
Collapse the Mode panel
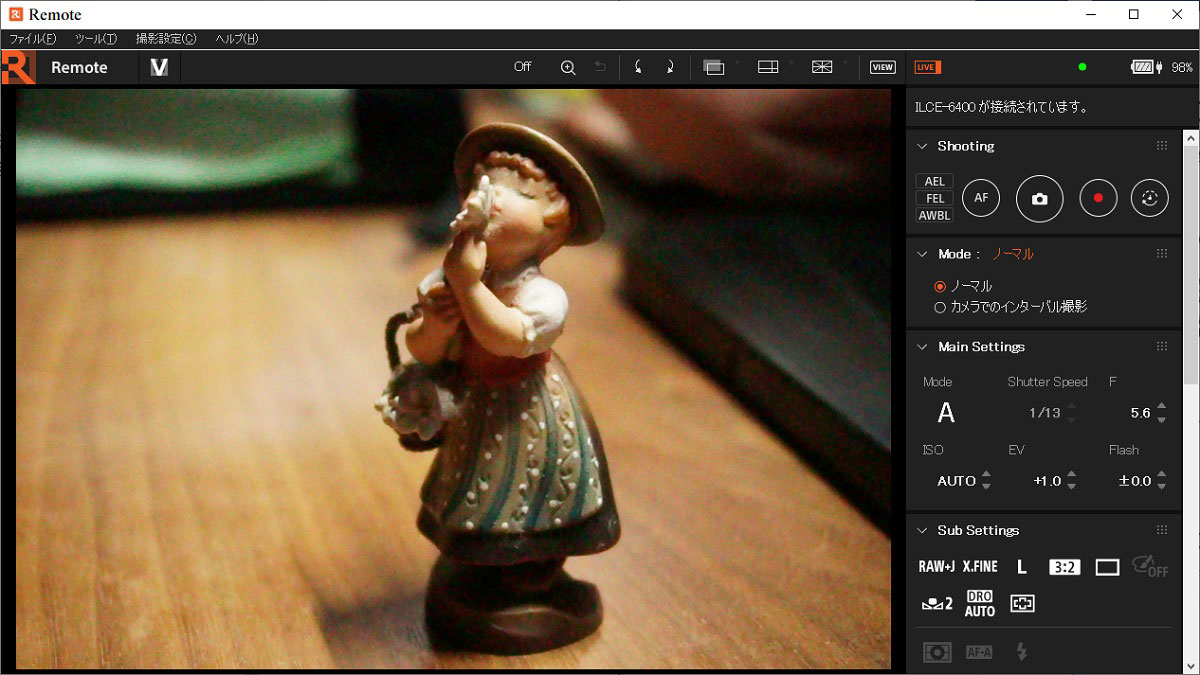923,254
